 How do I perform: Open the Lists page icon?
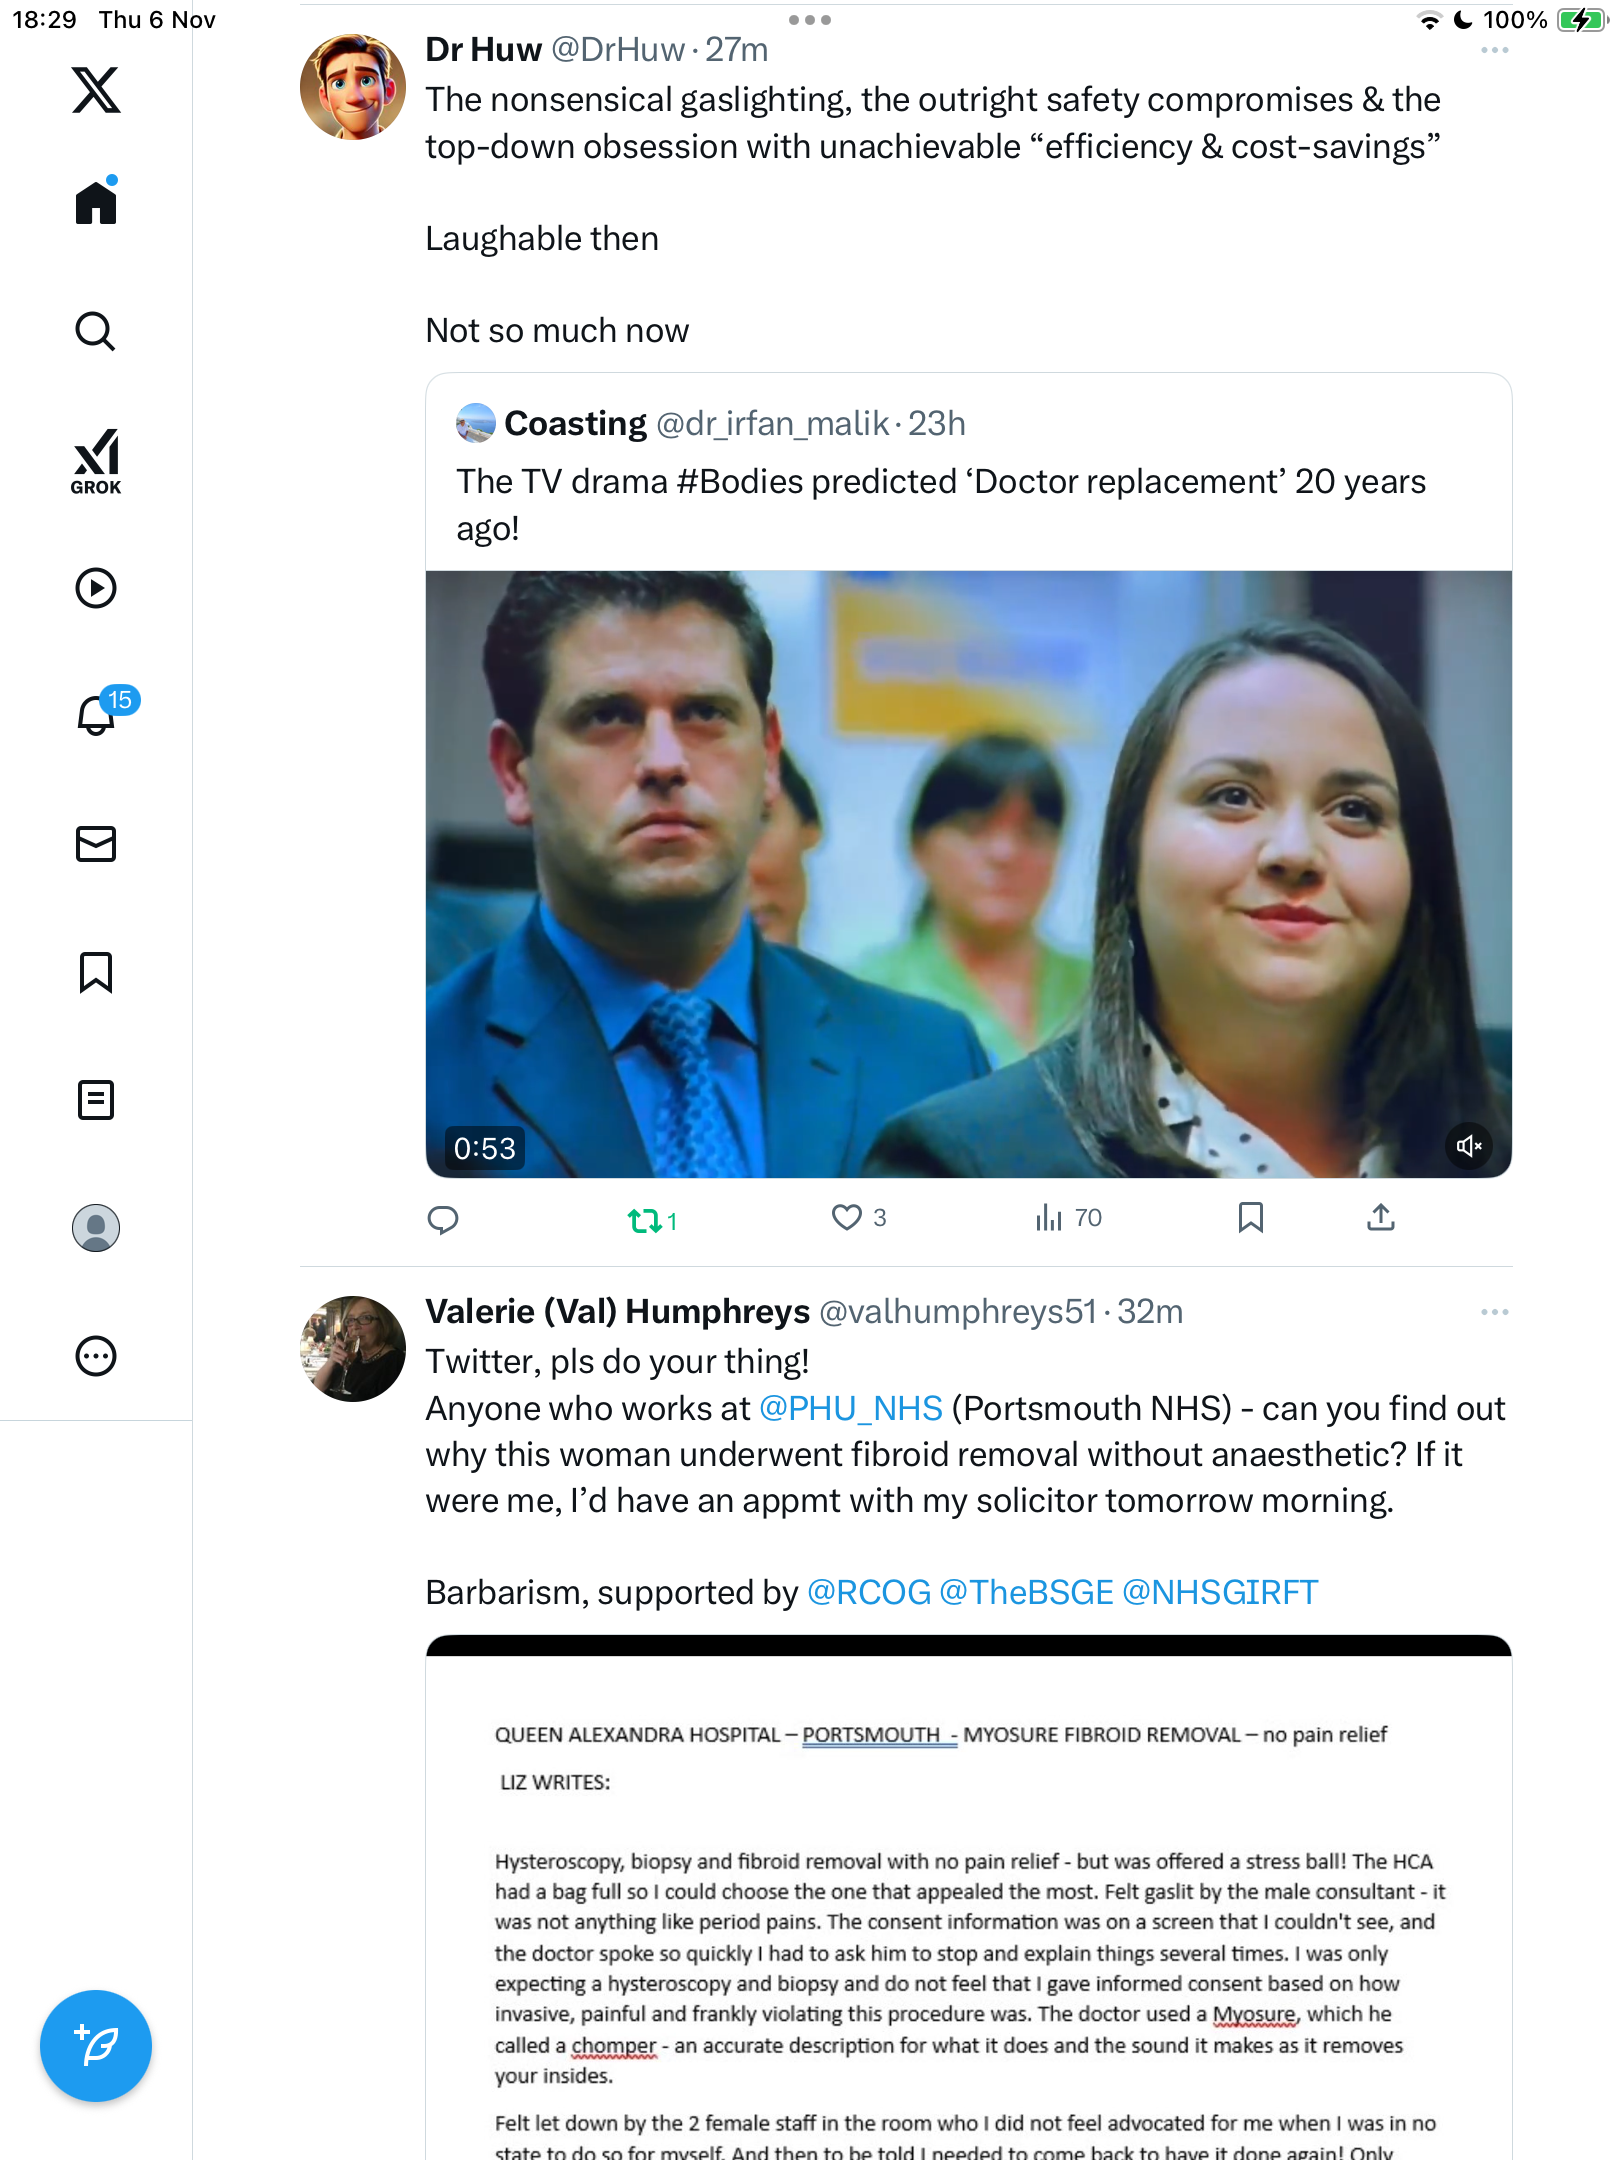coord(96,1100)
